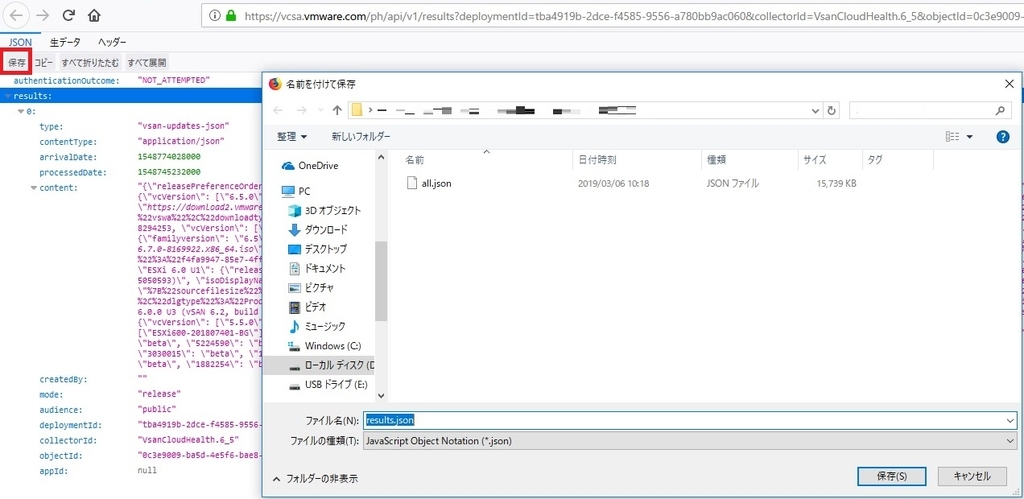Click the 15,739 KB size cell
This screenshot has height=499, width=1024.
click(x=836, y=184)
